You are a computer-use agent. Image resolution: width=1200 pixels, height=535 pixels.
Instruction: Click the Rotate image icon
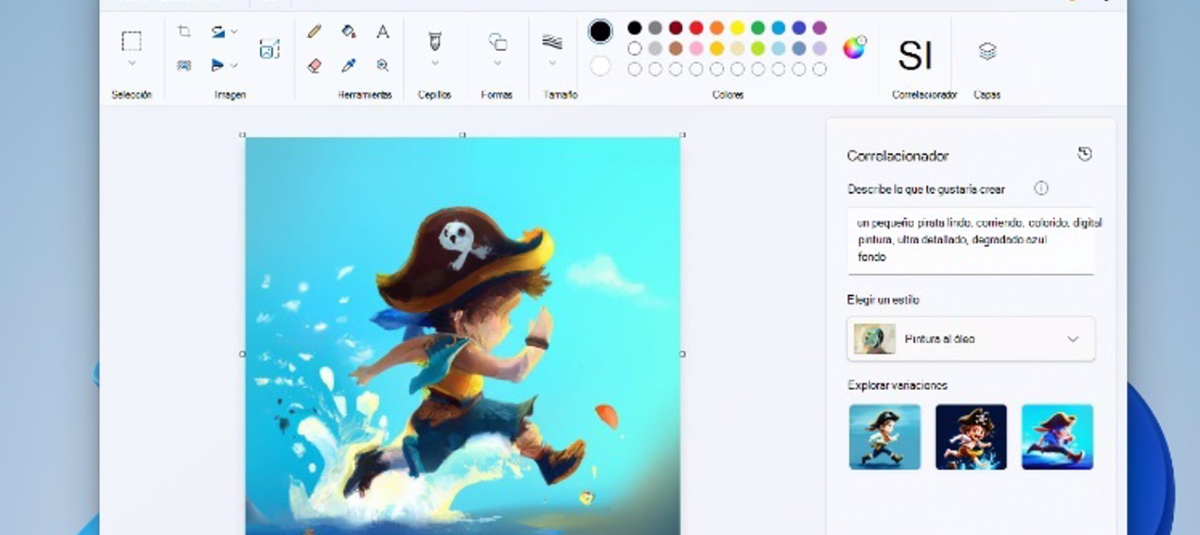point(218,32)
